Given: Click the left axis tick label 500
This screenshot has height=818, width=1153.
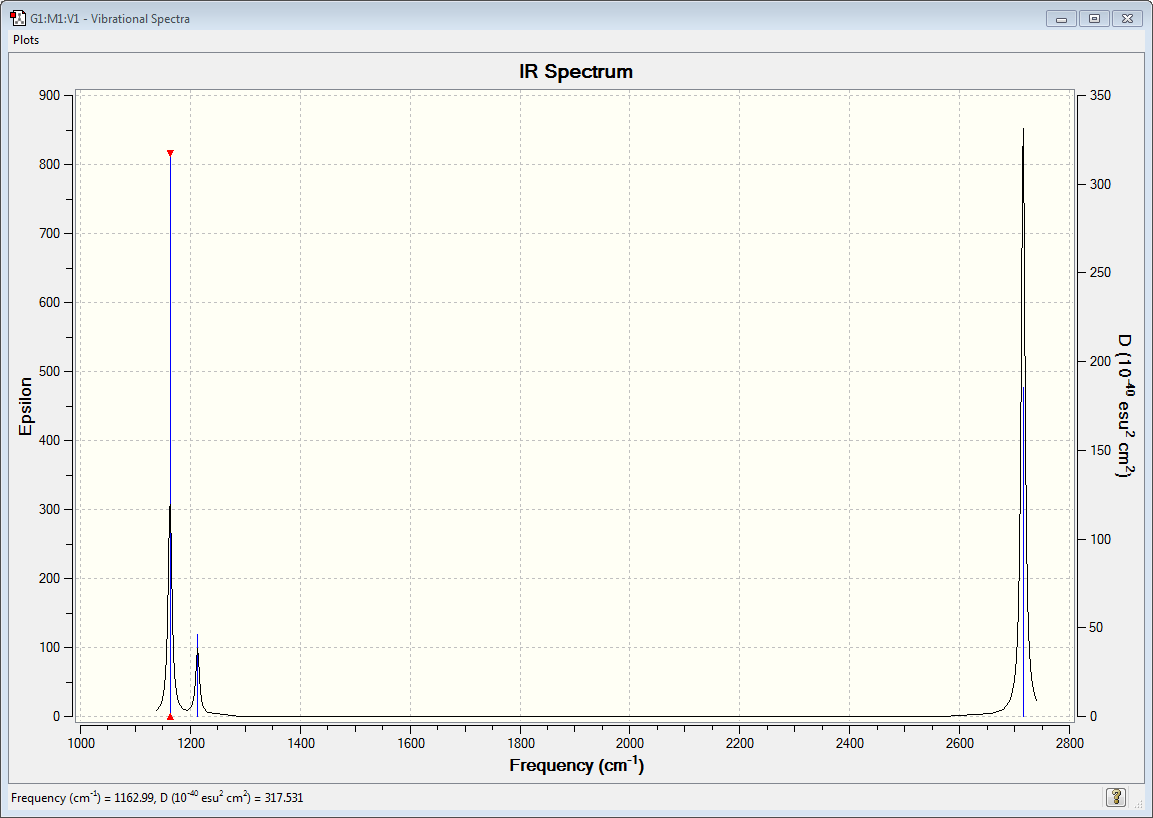Looking at the screenshot, I should (x=50, y=371).
